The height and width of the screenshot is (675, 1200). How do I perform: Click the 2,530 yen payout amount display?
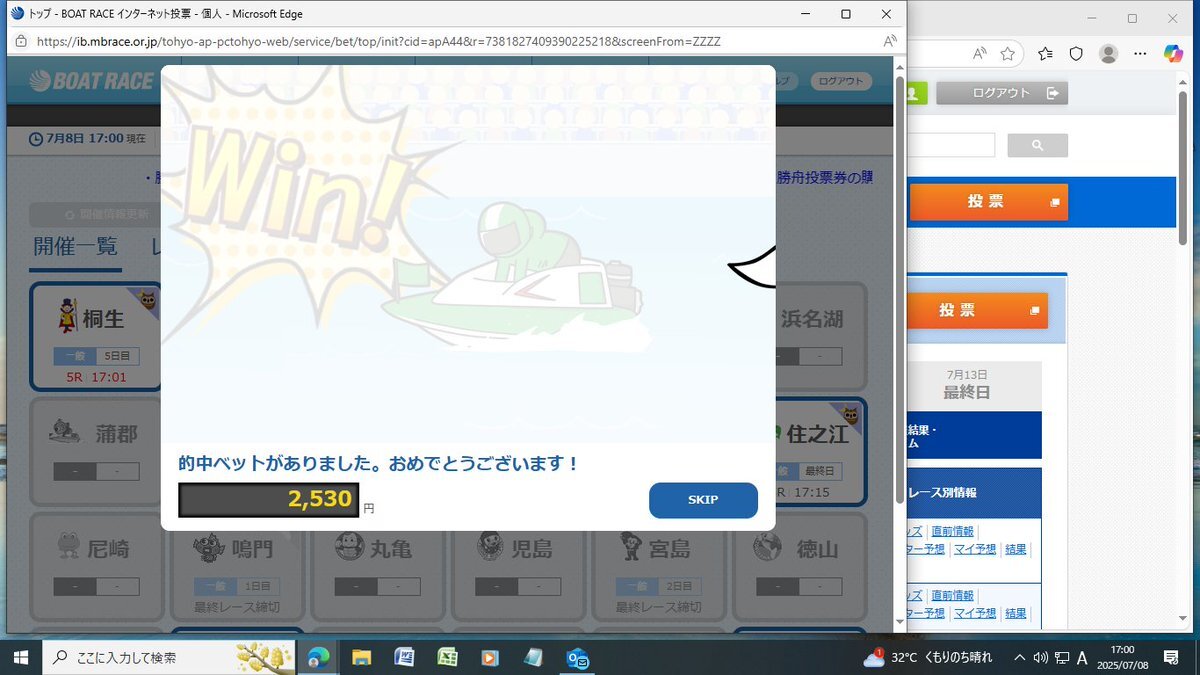269,500
